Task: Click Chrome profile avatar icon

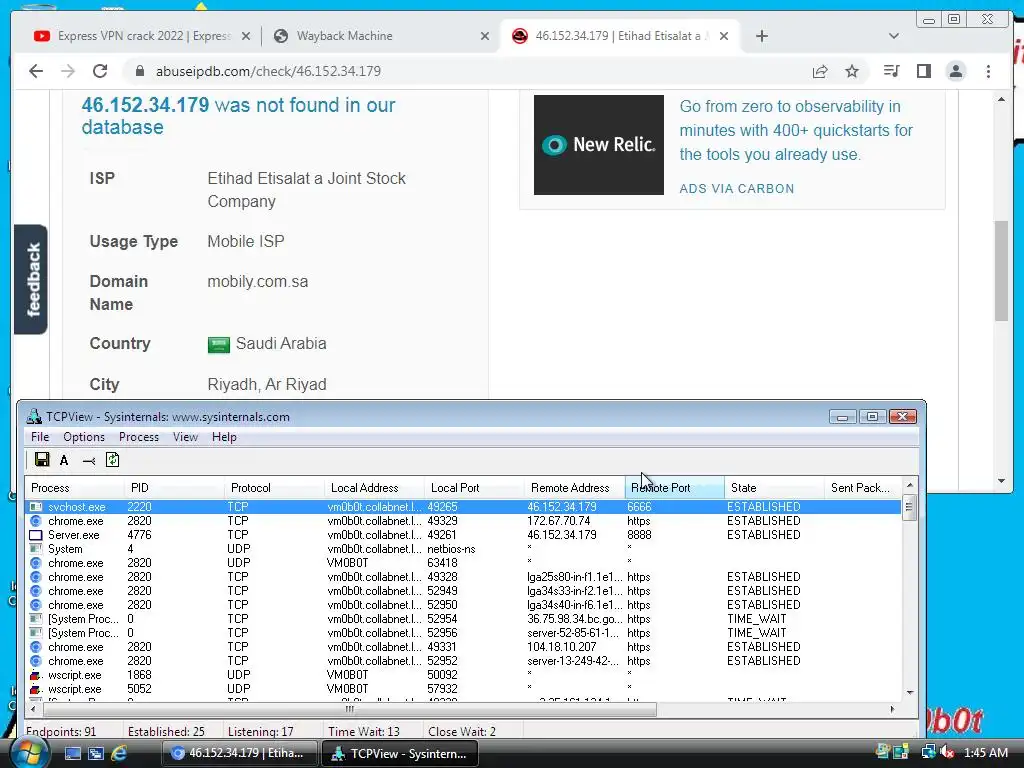Action: [955, 71]
